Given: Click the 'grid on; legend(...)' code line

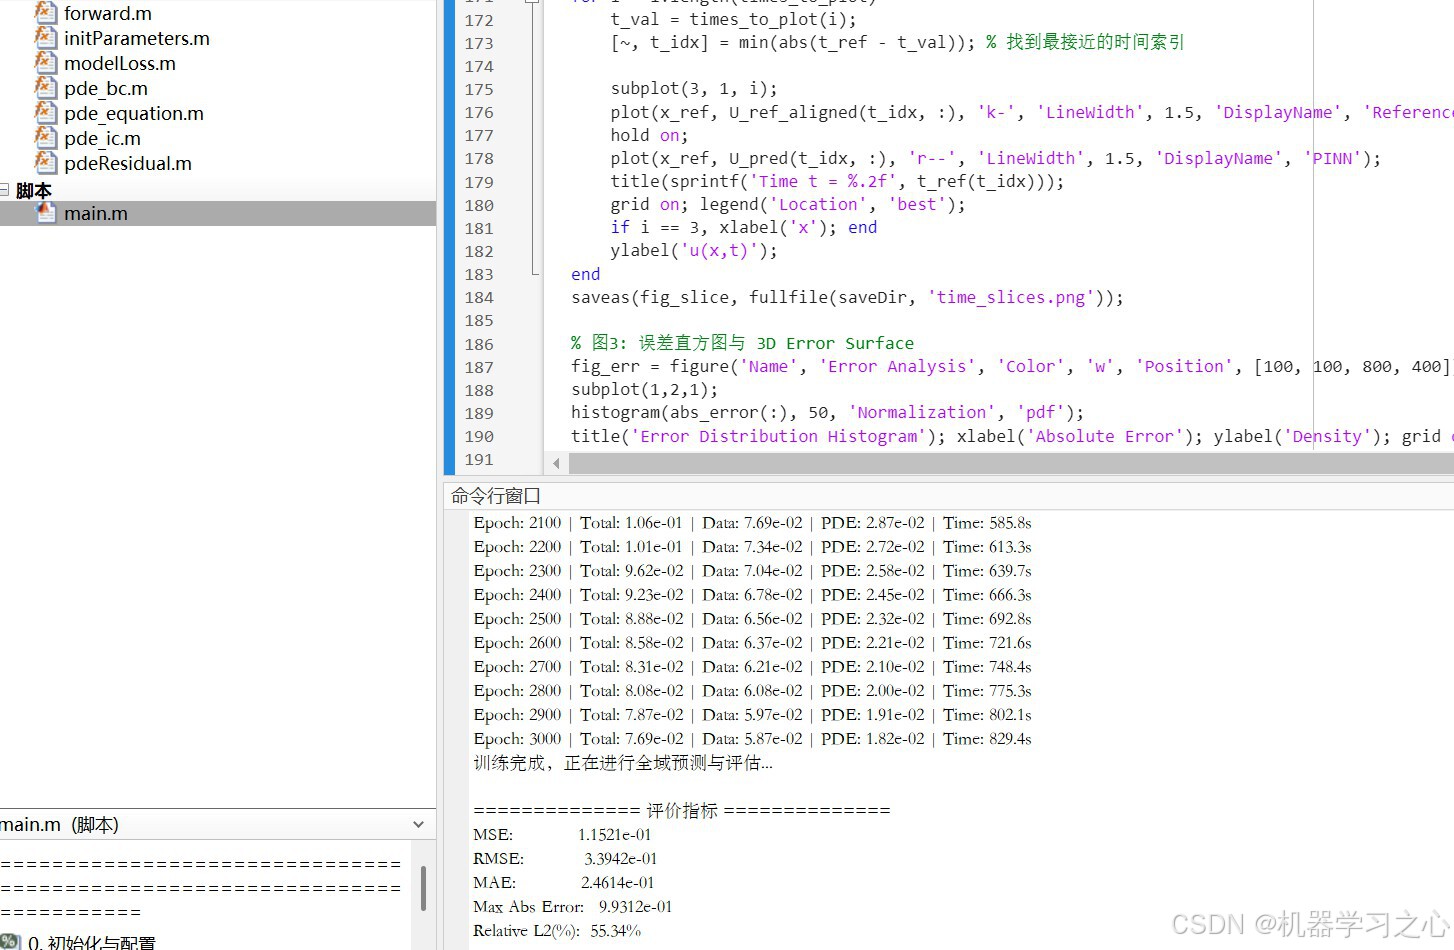Looking at the screenshot, I should point(788,204).
